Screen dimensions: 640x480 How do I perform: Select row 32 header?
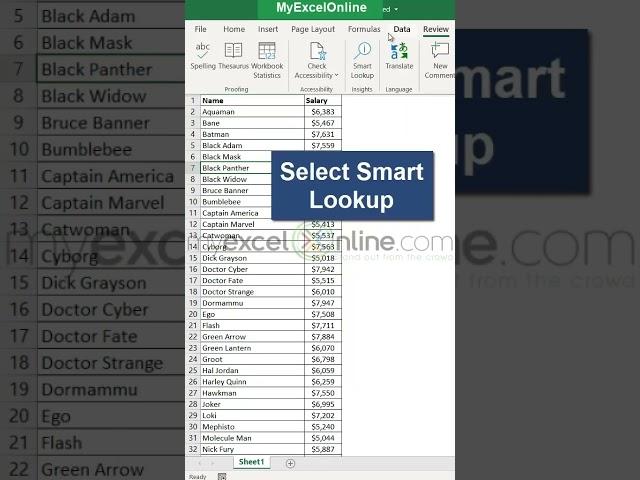coord(193,449)
